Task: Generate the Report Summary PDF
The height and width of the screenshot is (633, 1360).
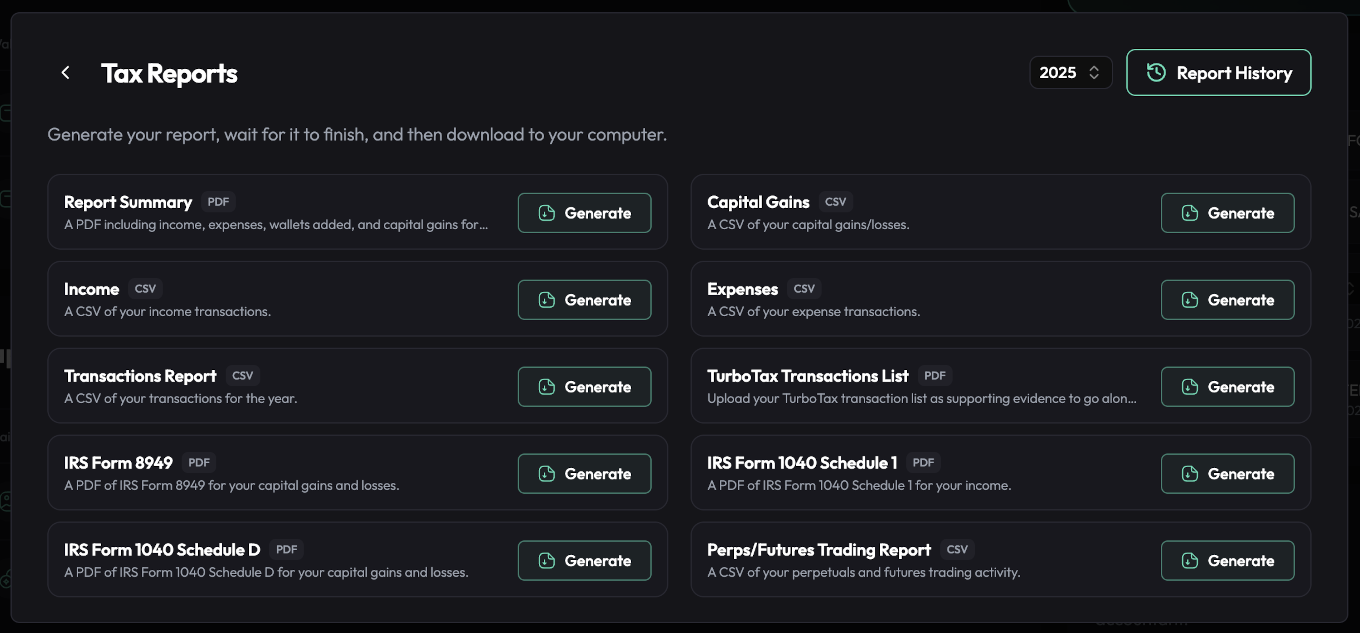Action: [584, 213]
